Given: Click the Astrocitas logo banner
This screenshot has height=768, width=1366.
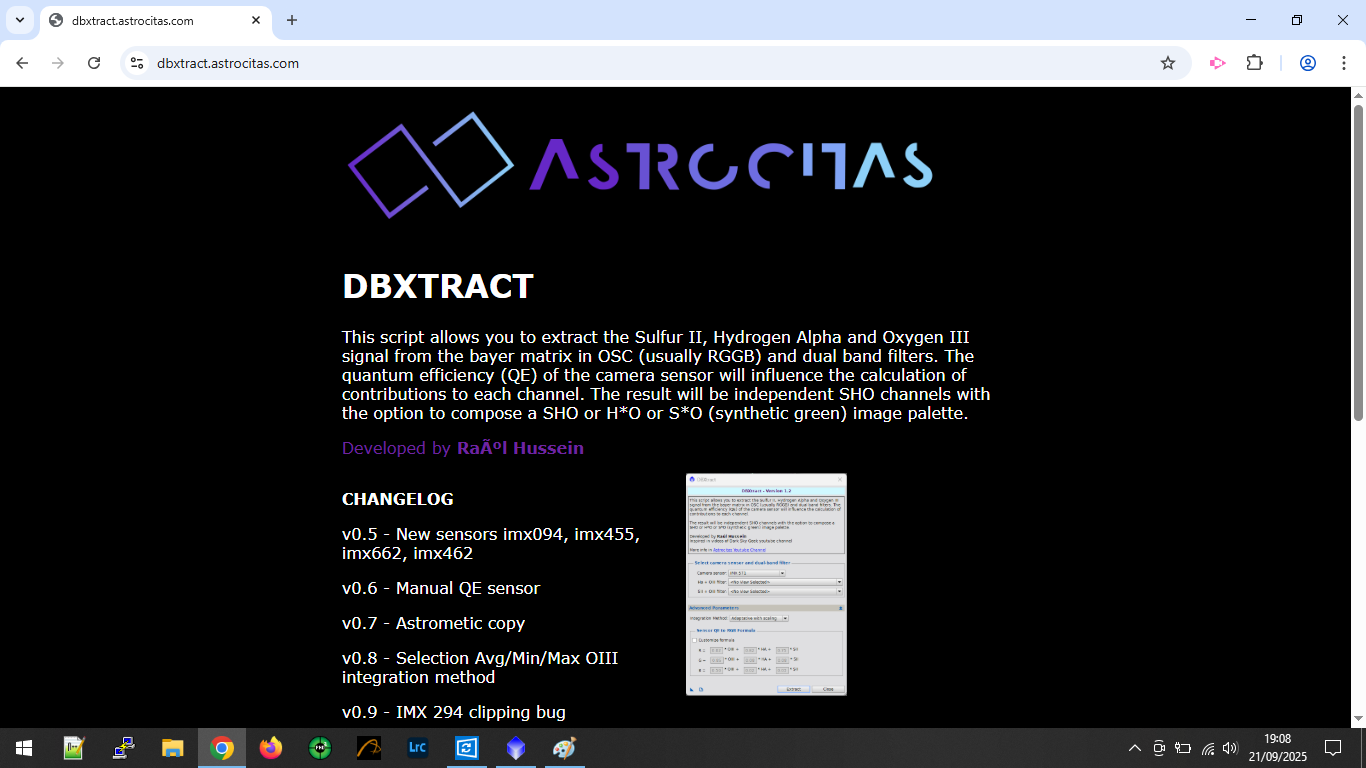Looking at the screenshot, I should pyautogui.click(x=640, y=165).
